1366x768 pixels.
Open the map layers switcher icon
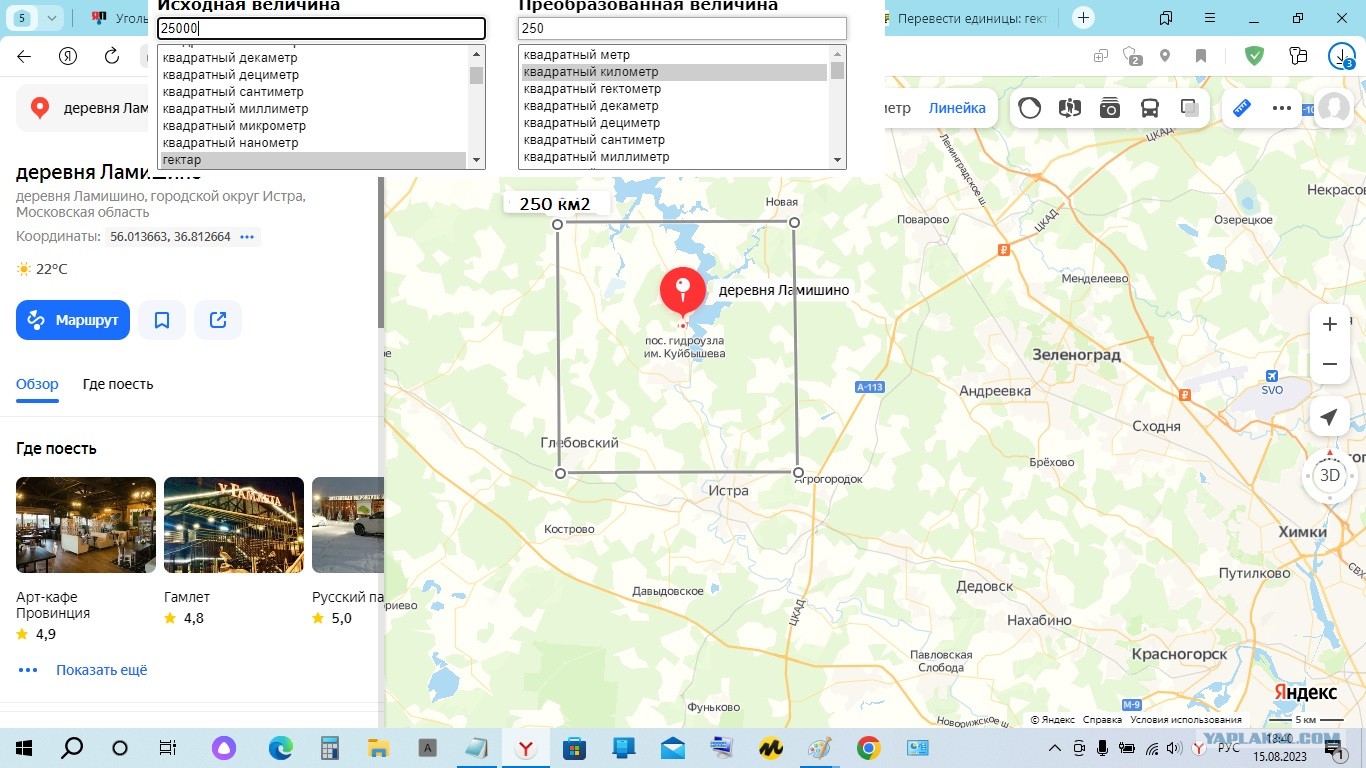coord(1190,108)
